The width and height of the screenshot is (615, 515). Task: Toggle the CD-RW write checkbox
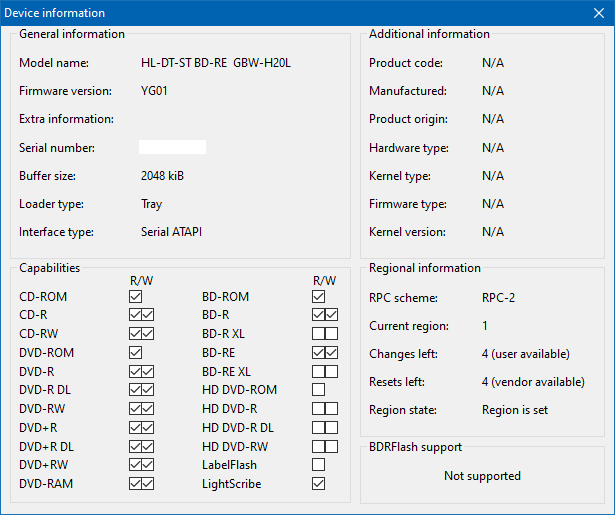pos(148,333)
